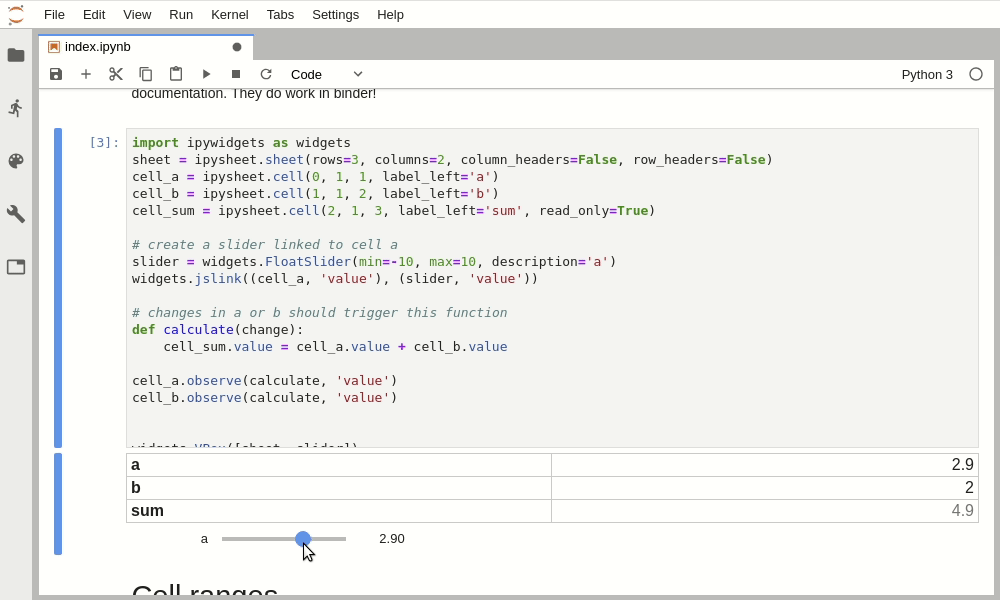
Task: Open the cell type Code dropdown
Action: (327, 75)
